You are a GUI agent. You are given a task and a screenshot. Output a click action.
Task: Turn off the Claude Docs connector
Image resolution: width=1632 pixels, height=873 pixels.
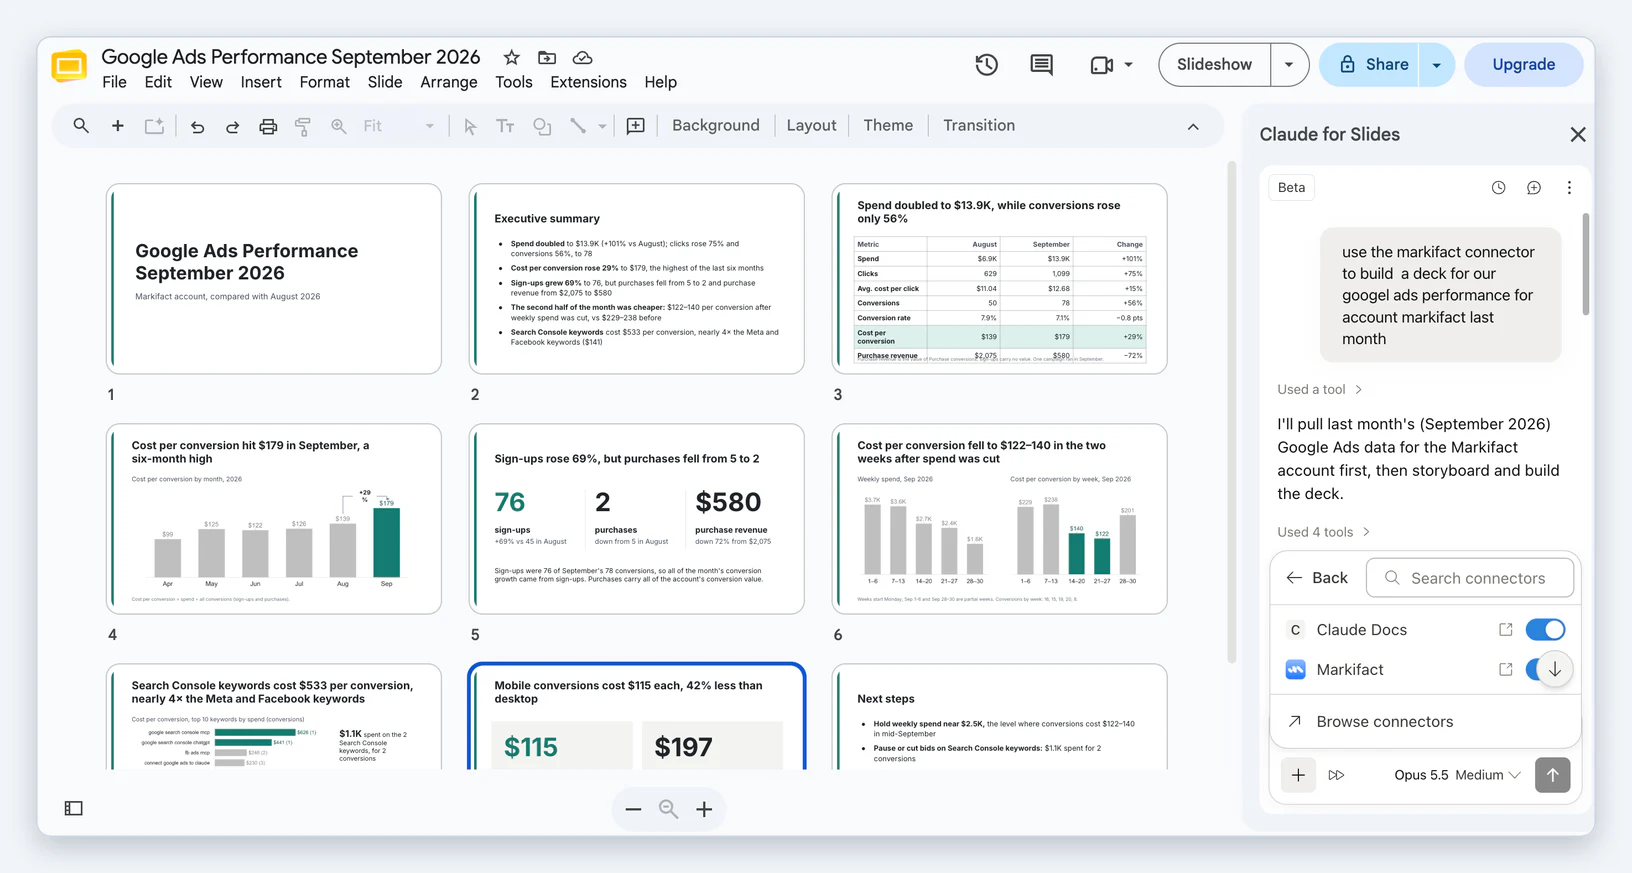click(1545, 630)
